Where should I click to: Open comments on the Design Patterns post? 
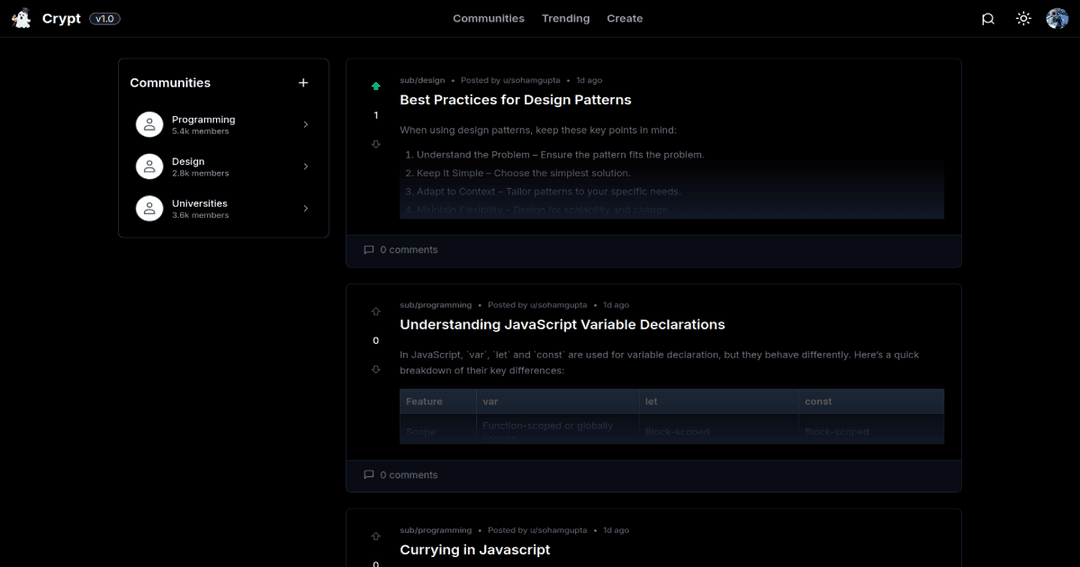401,250
